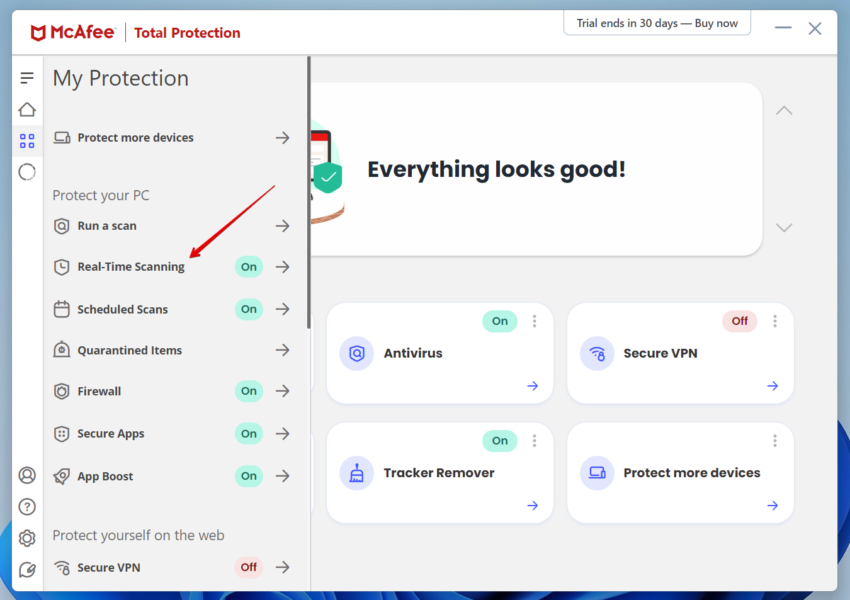Expand the status banner with the down chevron
This screenshot has width=850, height=600.
[784, 227]
